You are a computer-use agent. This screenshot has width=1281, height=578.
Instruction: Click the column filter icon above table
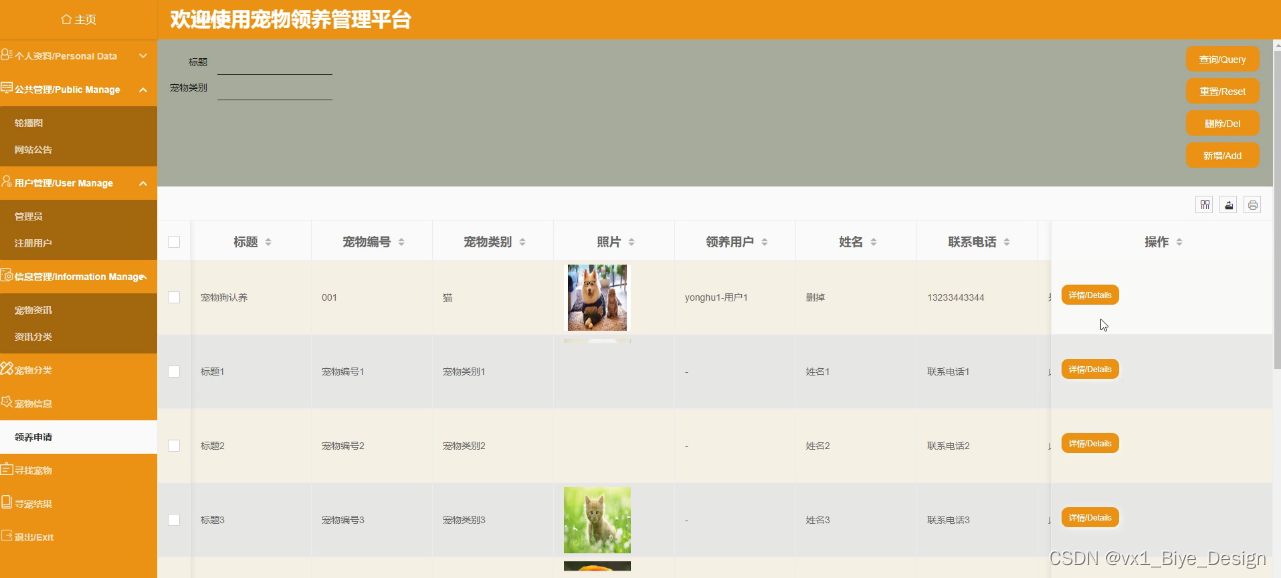point(1205,204)
